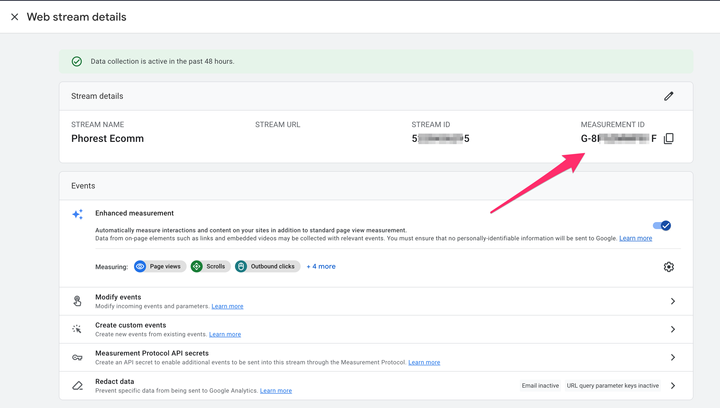
Task: Click the Redact data eraser icon
Action: [x=78, y=385]
